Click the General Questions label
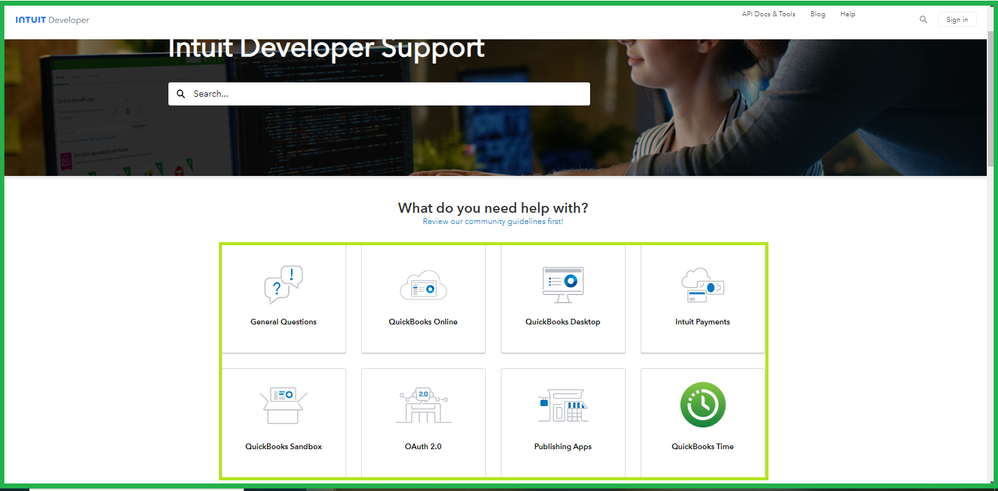This screenshot has height=491, width=998. click(x=283, y=322)
